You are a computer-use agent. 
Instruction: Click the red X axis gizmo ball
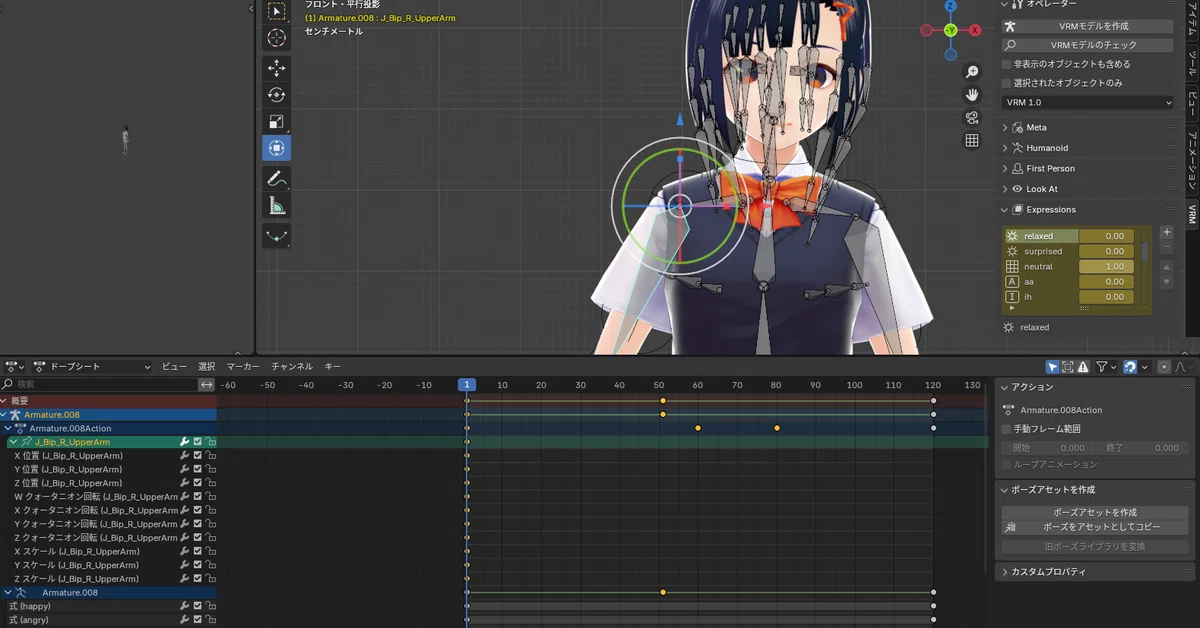click(x=975, y=30)
